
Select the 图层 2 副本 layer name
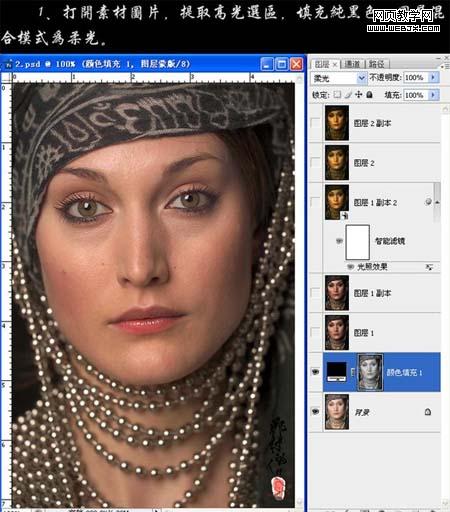[x=372, y=123]
